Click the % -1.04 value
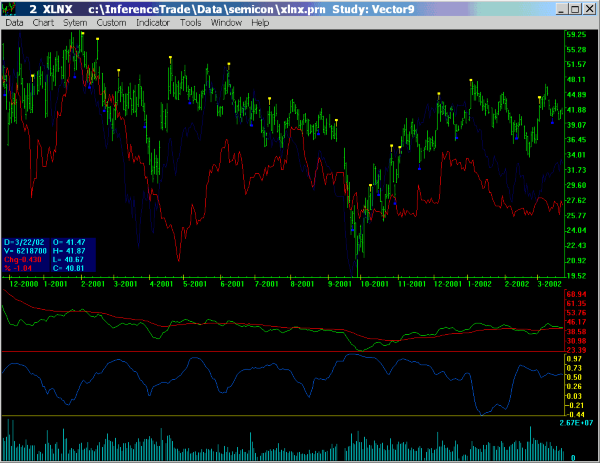This screenshot has height=463, width=600. (x=18, y=268)
